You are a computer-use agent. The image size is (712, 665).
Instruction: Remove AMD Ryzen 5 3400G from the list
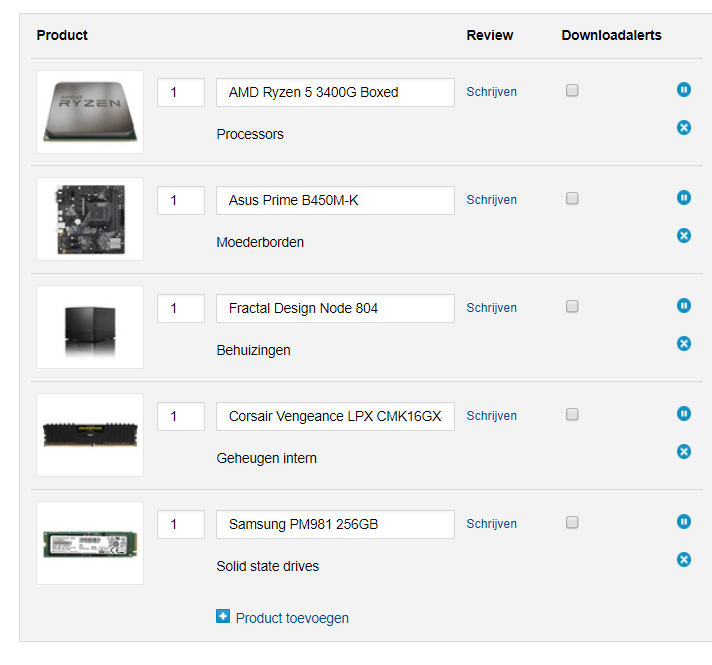(x=684, y=128)
